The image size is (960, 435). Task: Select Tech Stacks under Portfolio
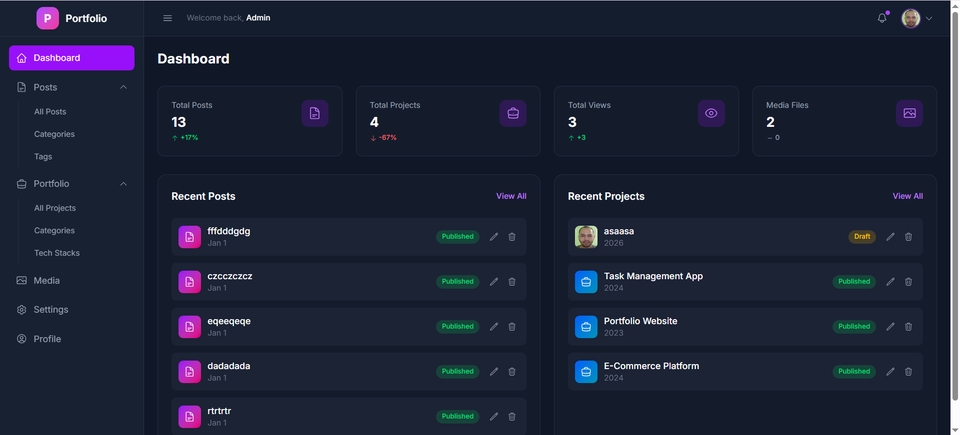[56, 253]
